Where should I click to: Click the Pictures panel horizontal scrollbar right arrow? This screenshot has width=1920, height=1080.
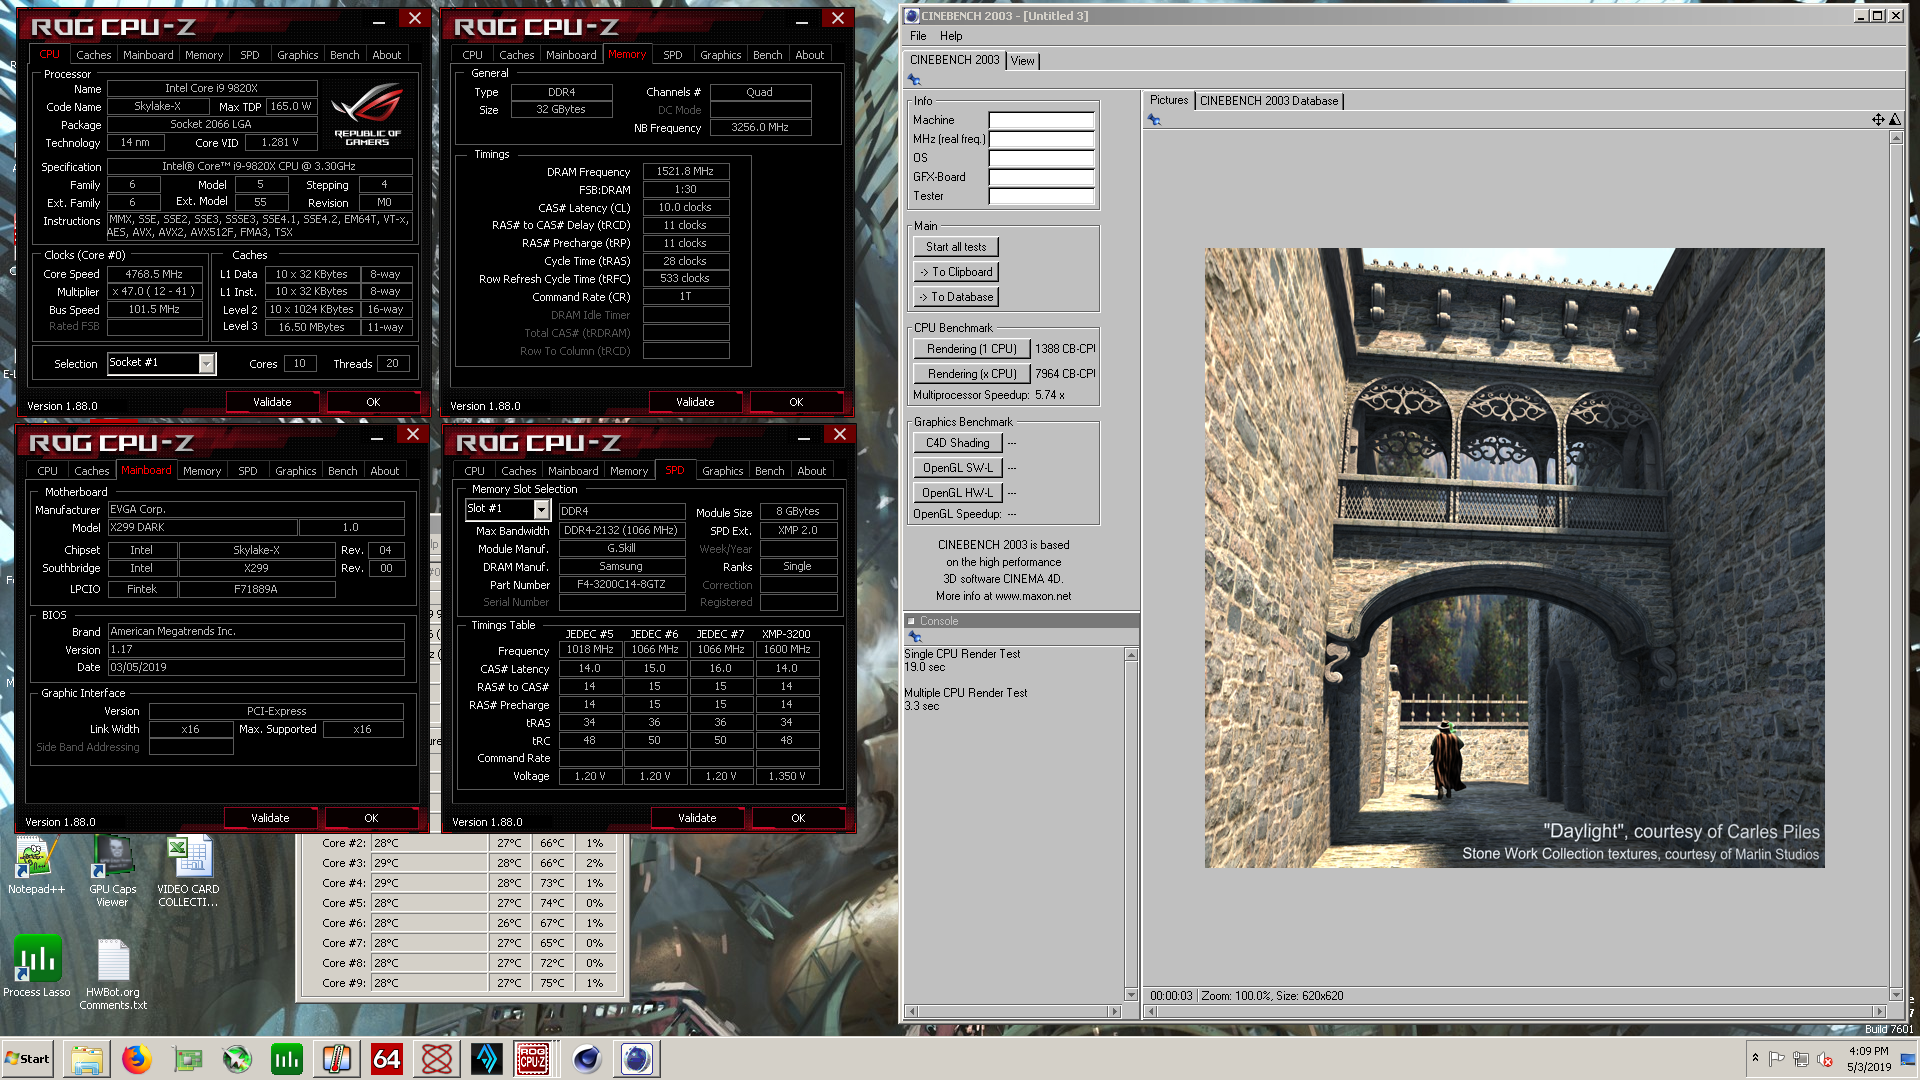1879,1012
